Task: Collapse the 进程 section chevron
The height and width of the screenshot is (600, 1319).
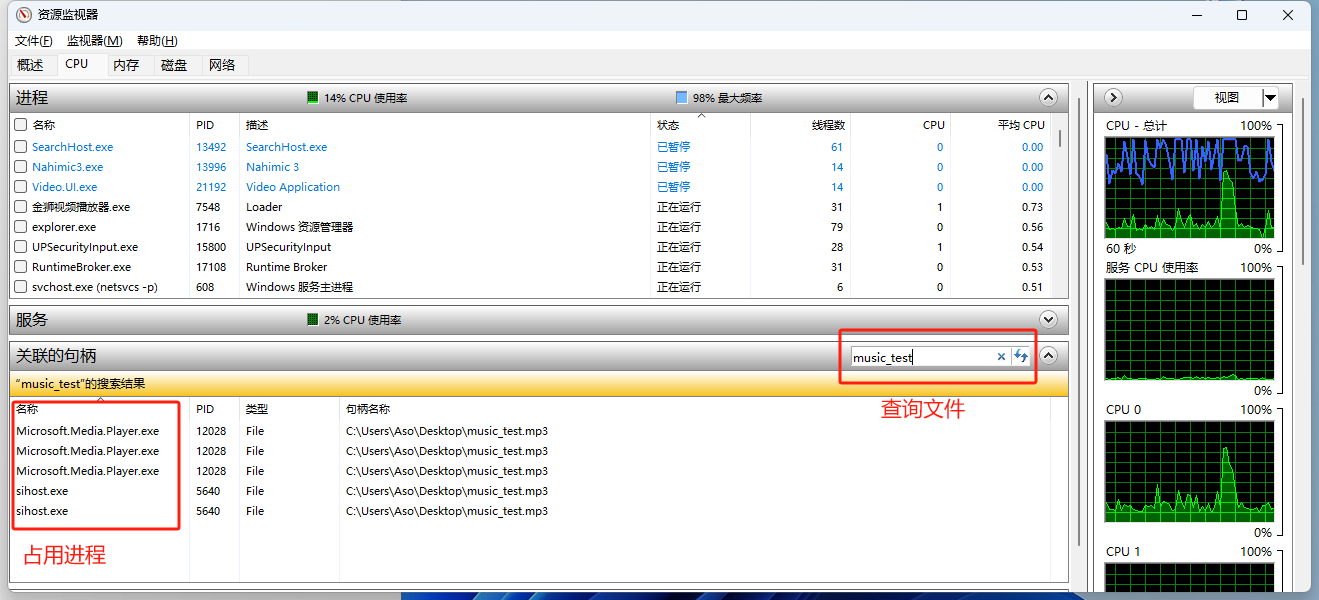Action: click(x=1048, y=97)
